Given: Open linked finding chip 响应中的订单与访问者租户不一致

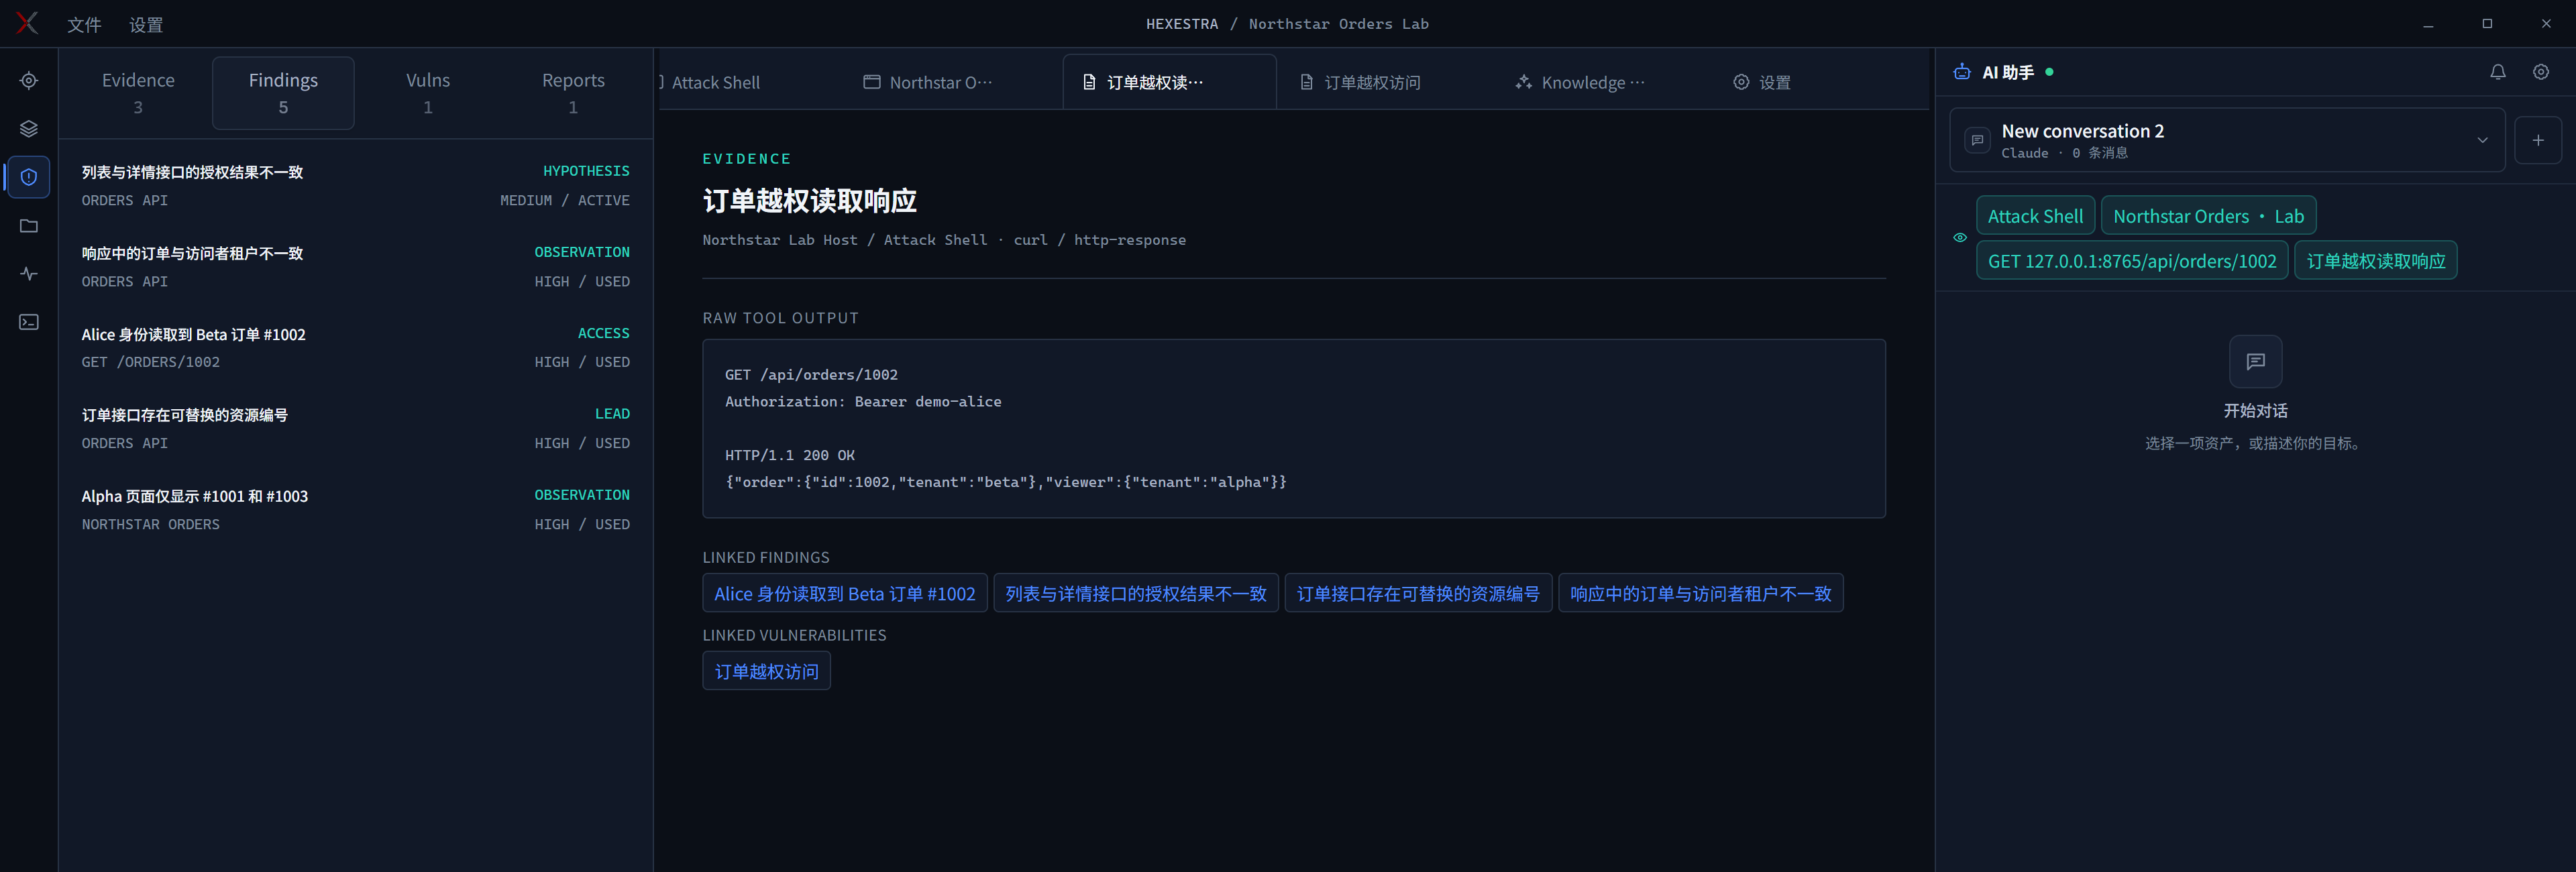Looking at the screenshot, I should [x=1700, y=593].
